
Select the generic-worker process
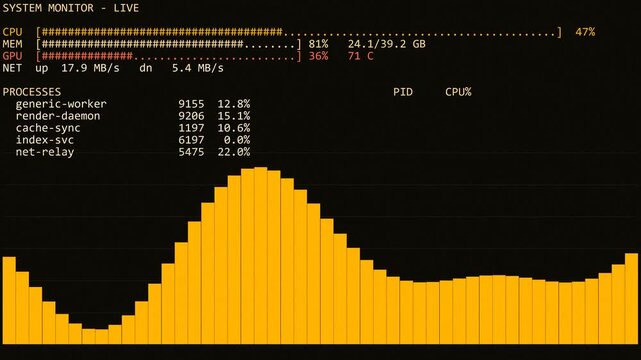click(132, 104)
